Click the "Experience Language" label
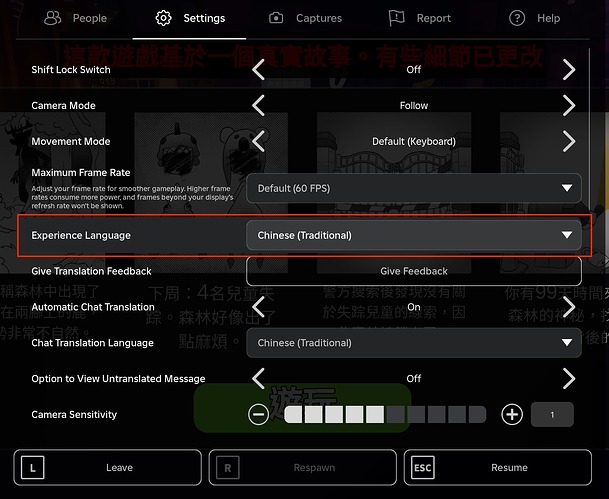Screen dimensions: 609x499 coord(81,235)
